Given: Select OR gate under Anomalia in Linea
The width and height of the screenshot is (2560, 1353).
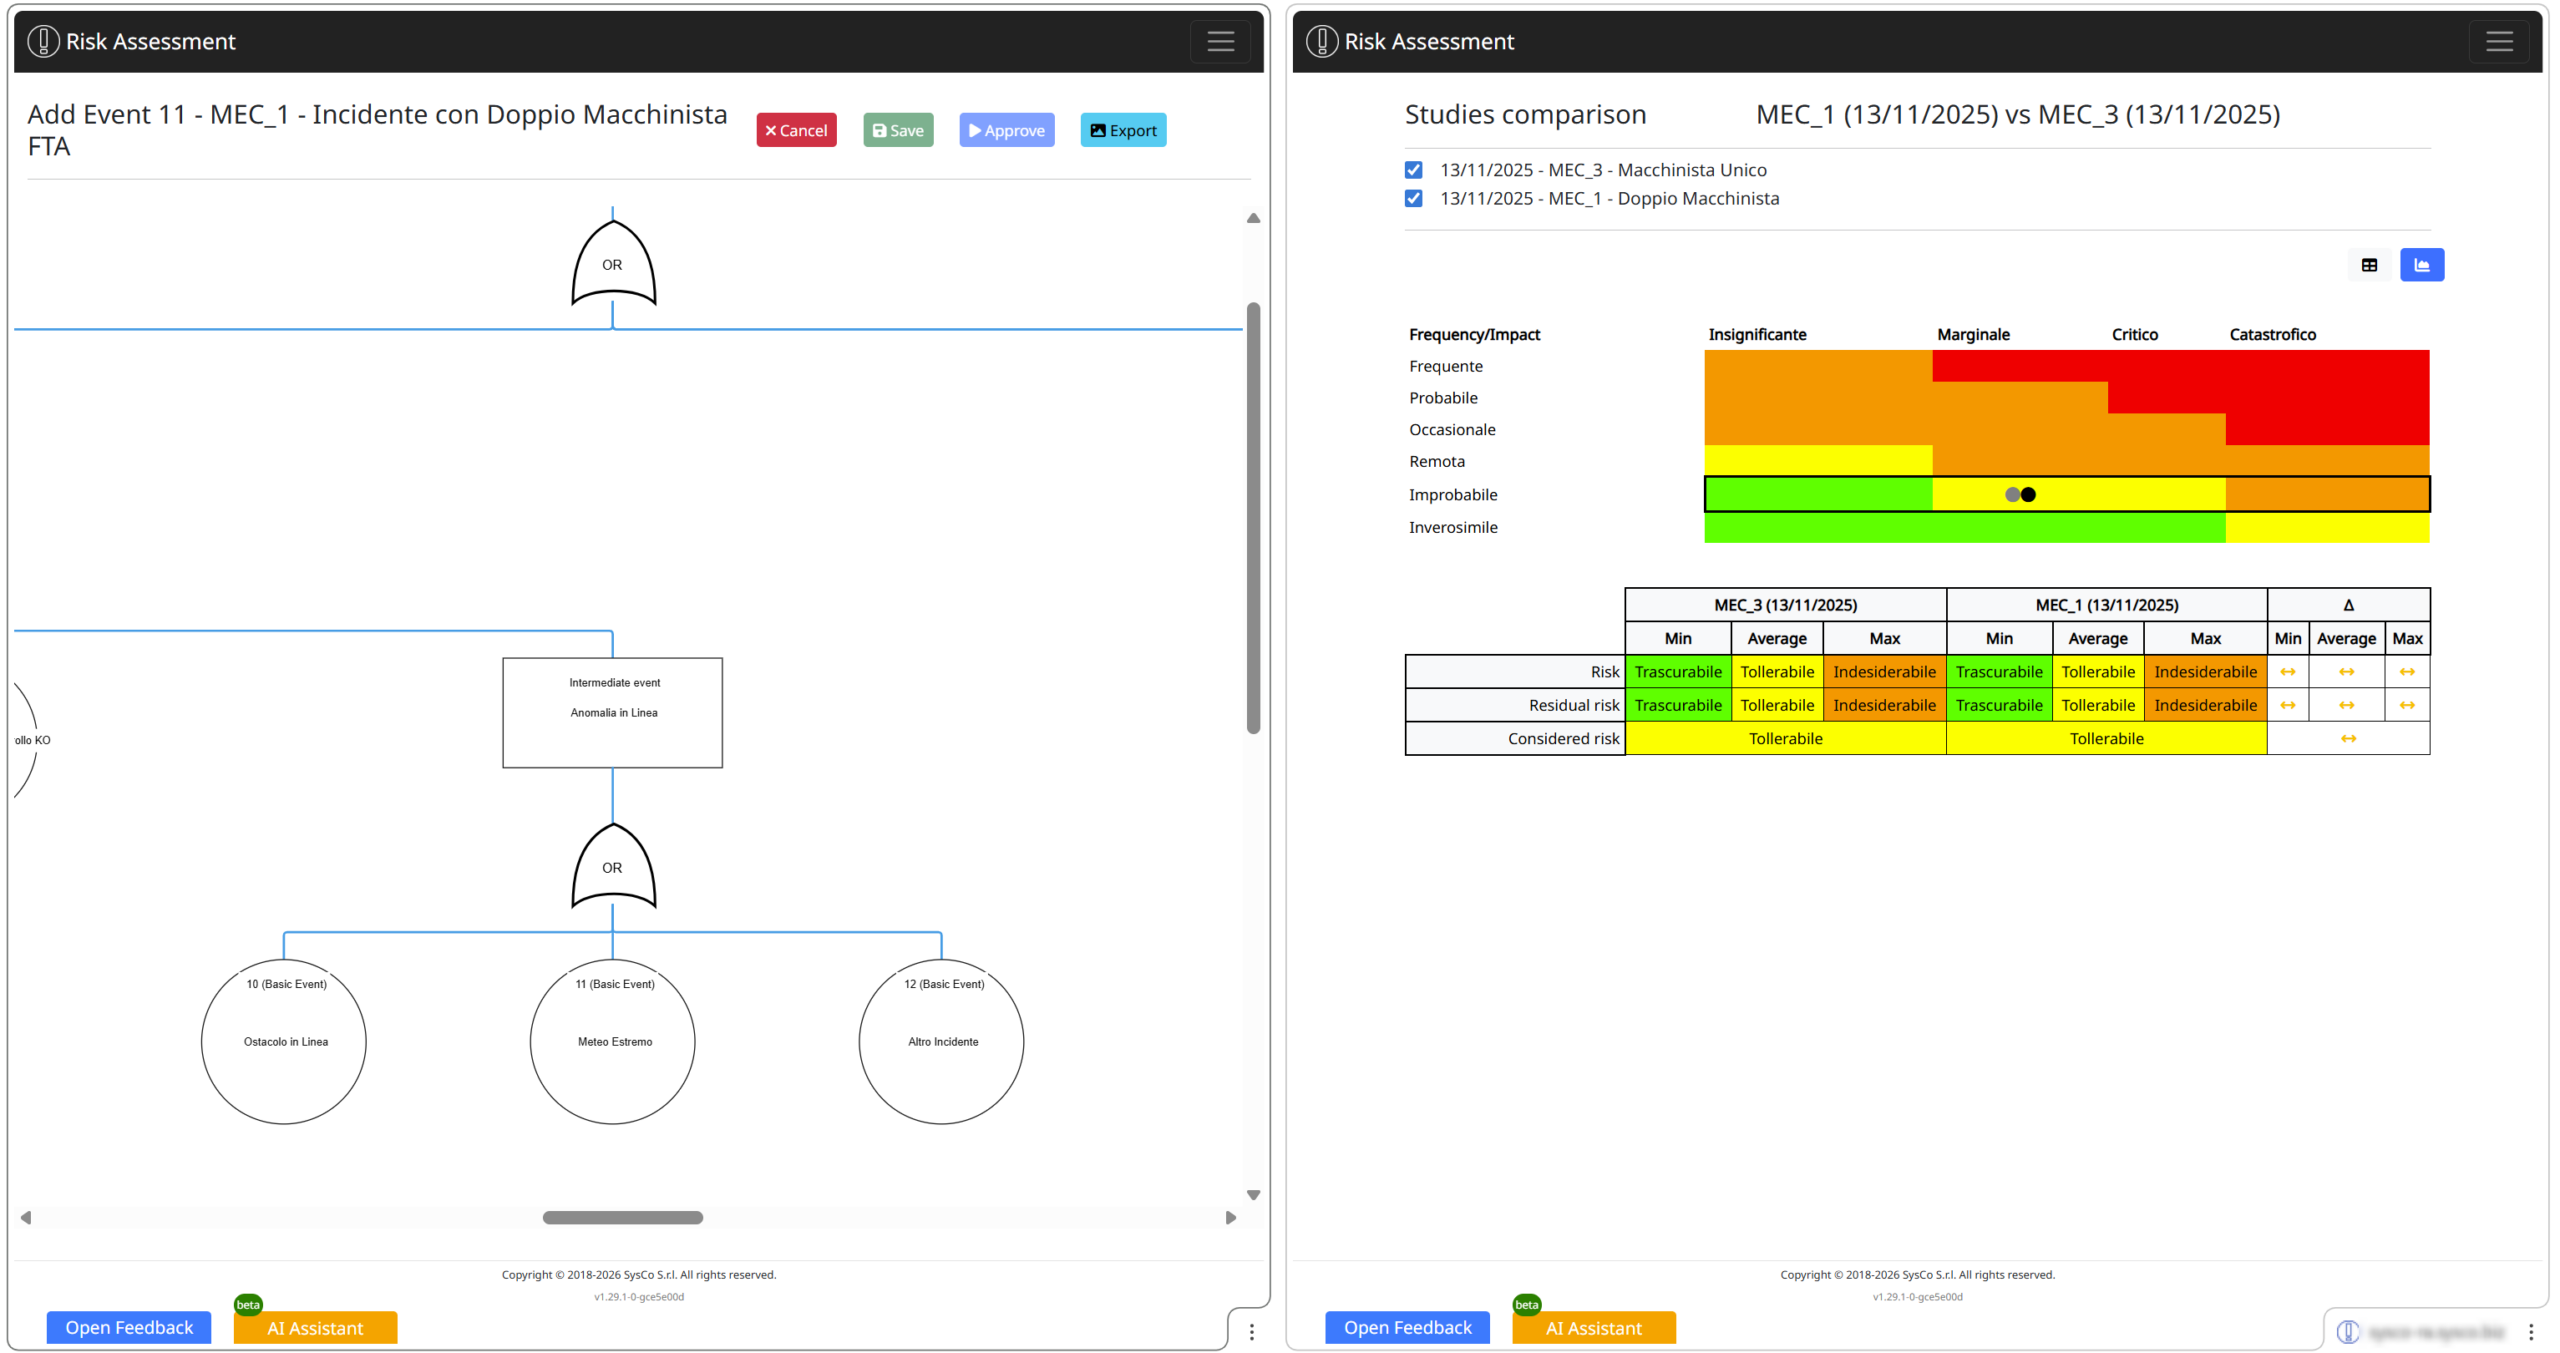Looking at the screenshot, I should pos(612,867).
